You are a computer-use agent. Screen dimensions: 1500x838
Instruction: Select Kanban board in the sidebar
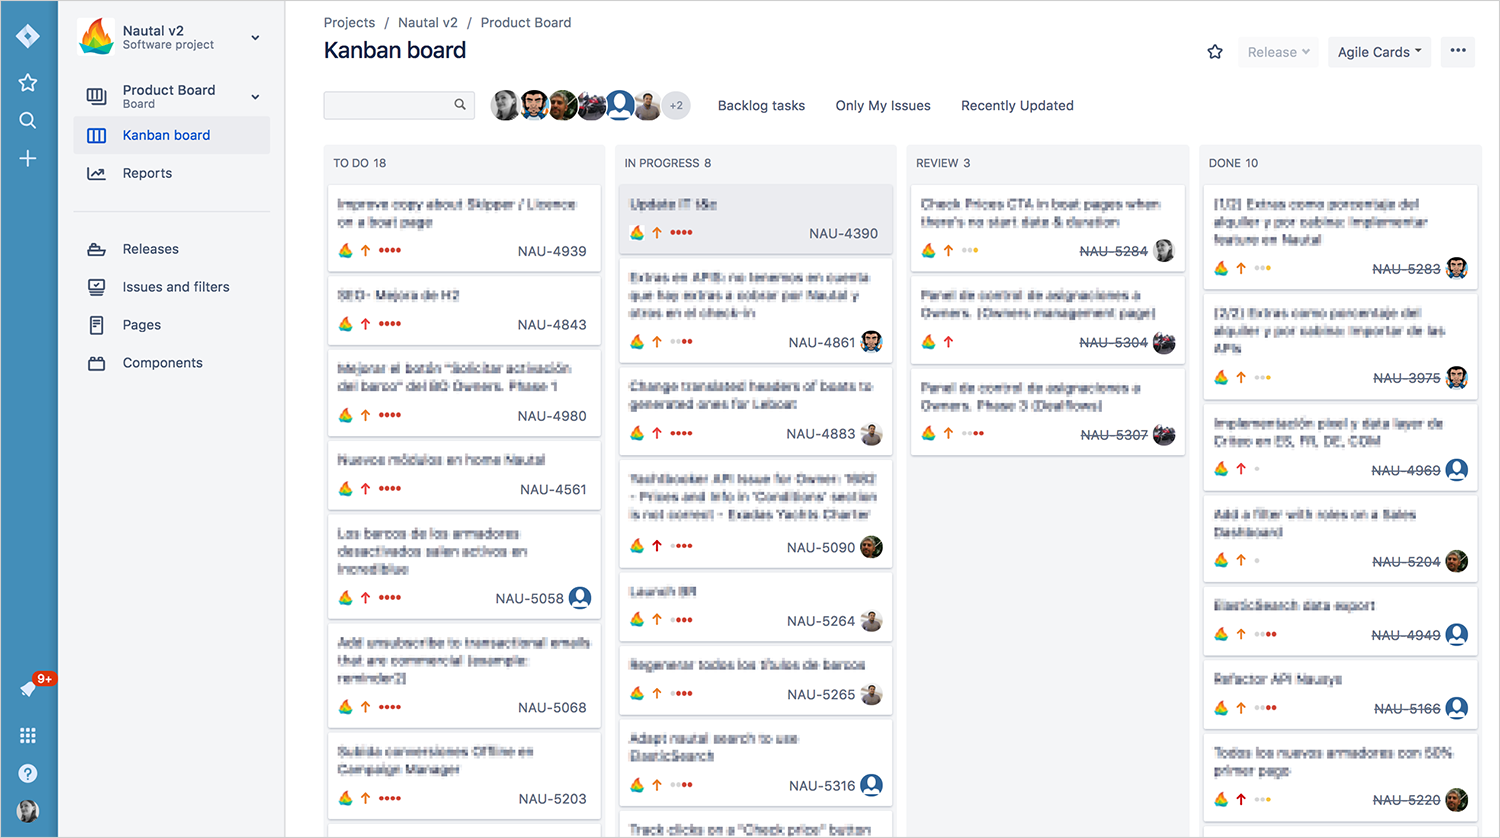point(172,135)
